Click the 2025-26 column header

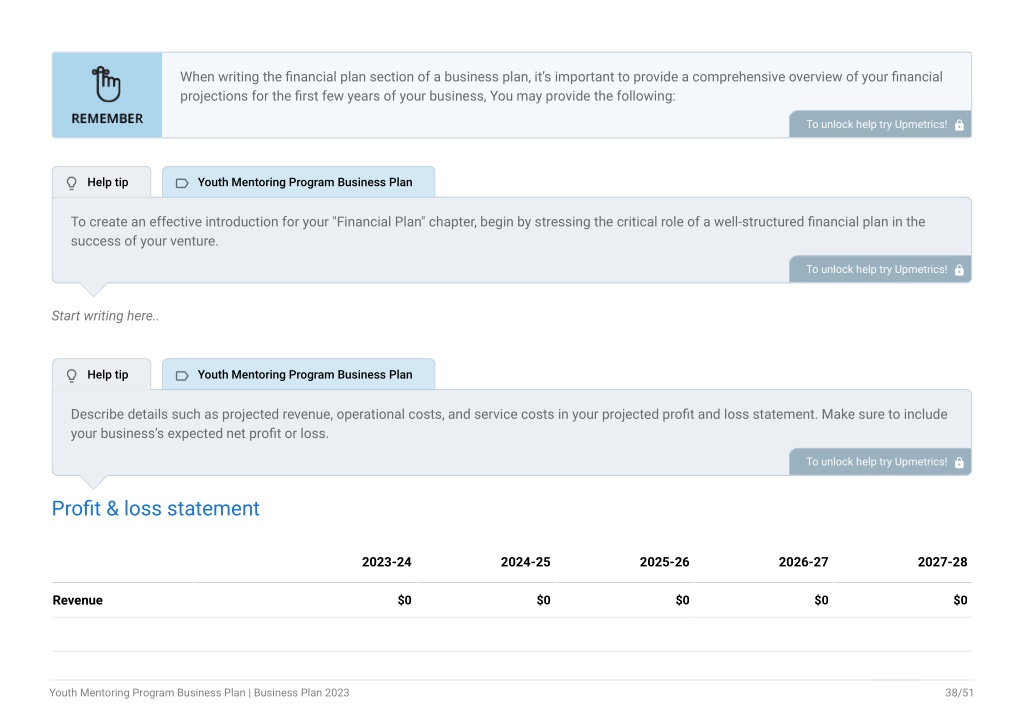tap(664, 562)
